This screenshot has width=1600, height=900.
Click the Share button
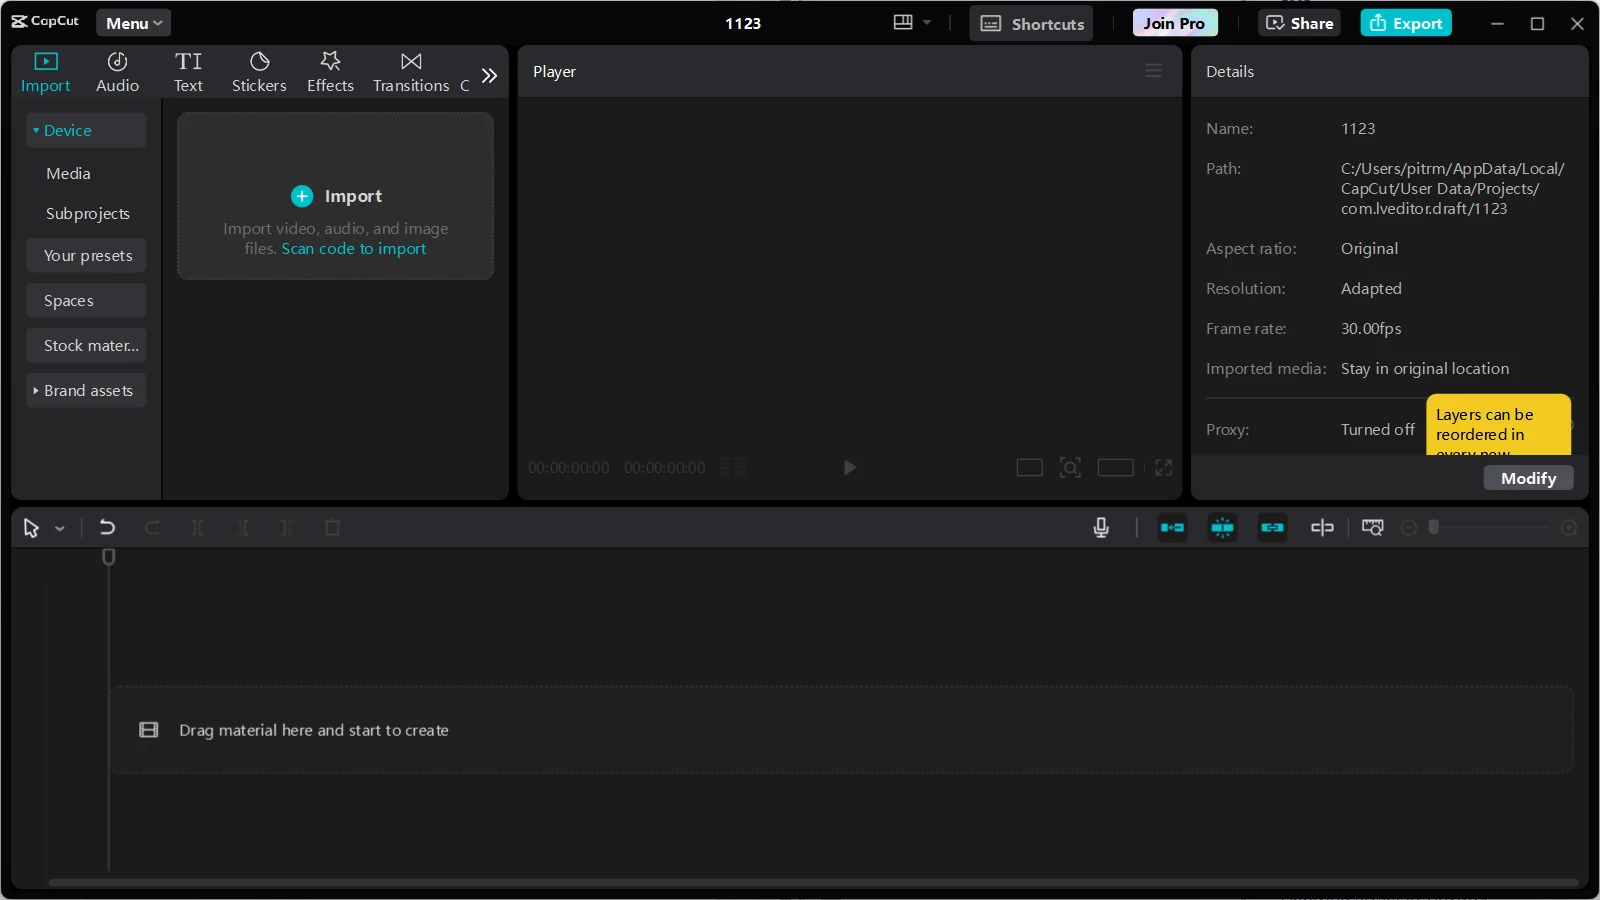(1299, 23)
